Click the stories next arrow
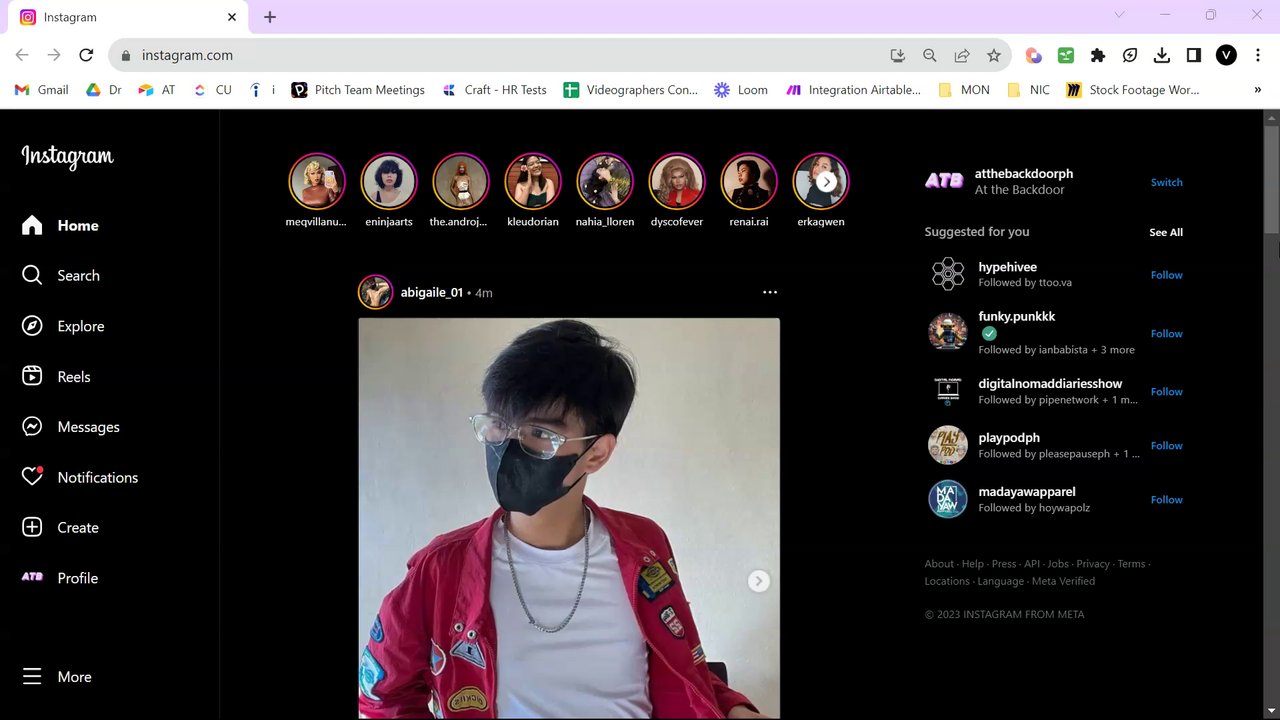 (x=826, y=182)
